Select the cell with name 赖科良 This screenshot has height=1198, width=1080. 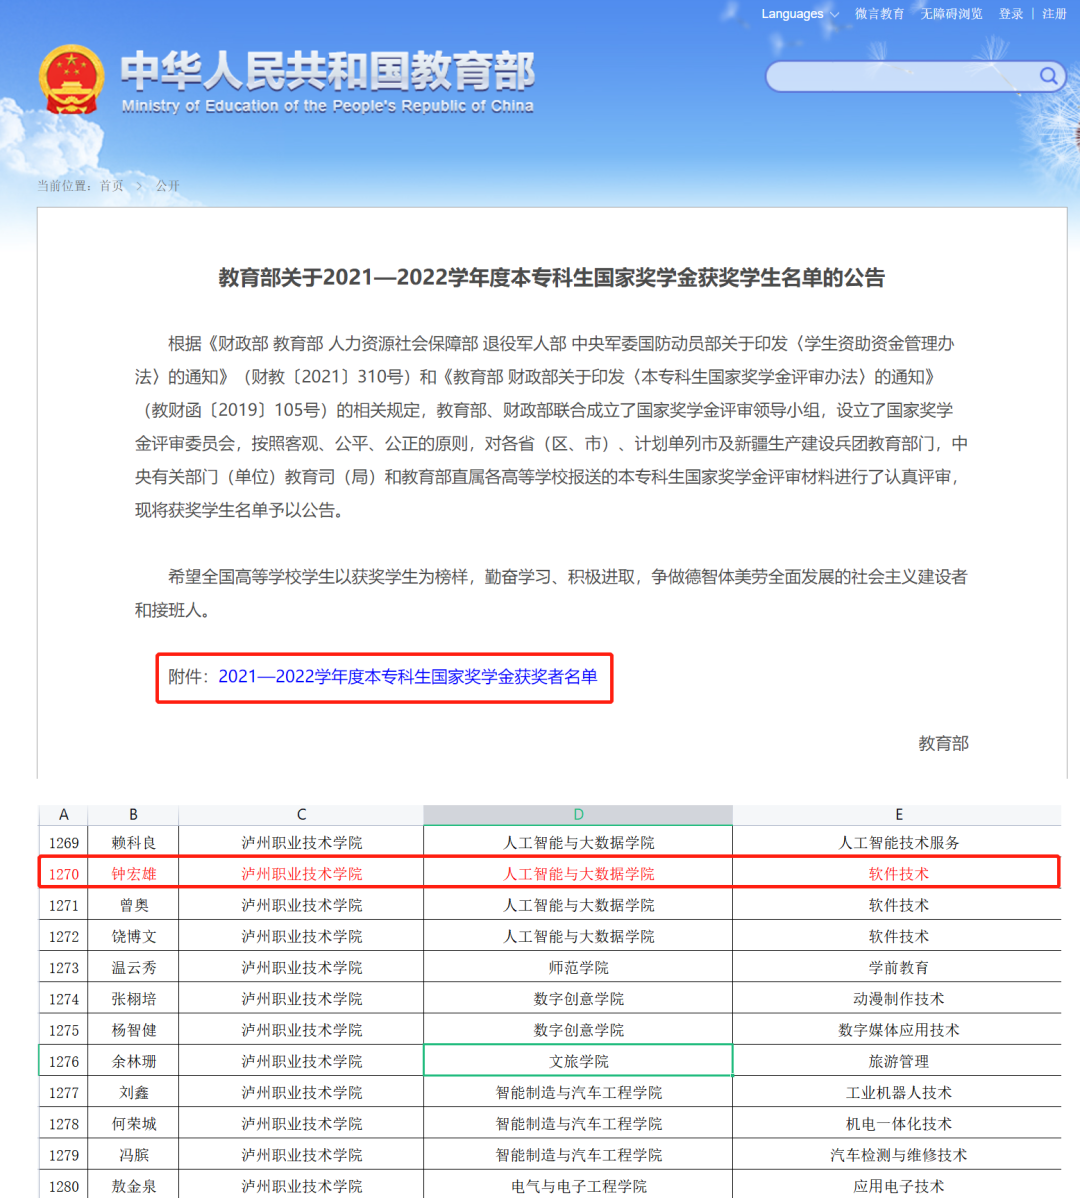(133, 842)
